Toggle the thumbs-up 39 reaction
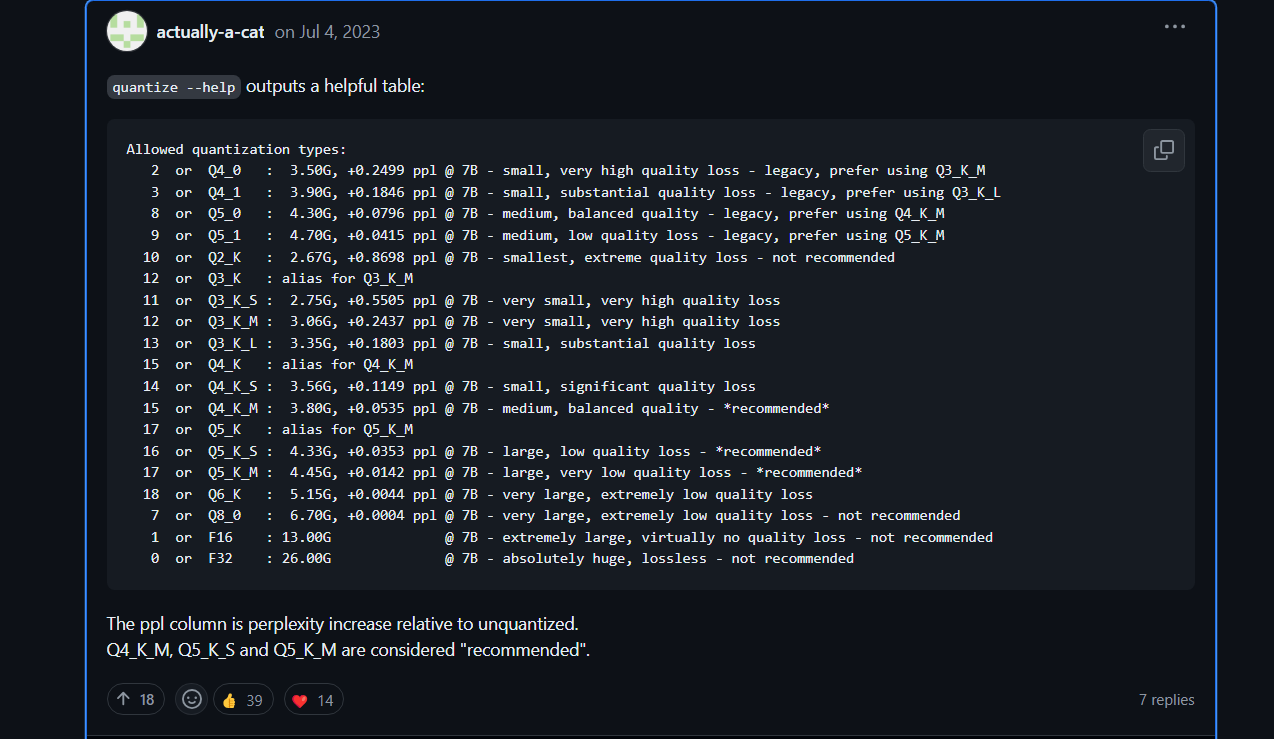 pos(243,699)
